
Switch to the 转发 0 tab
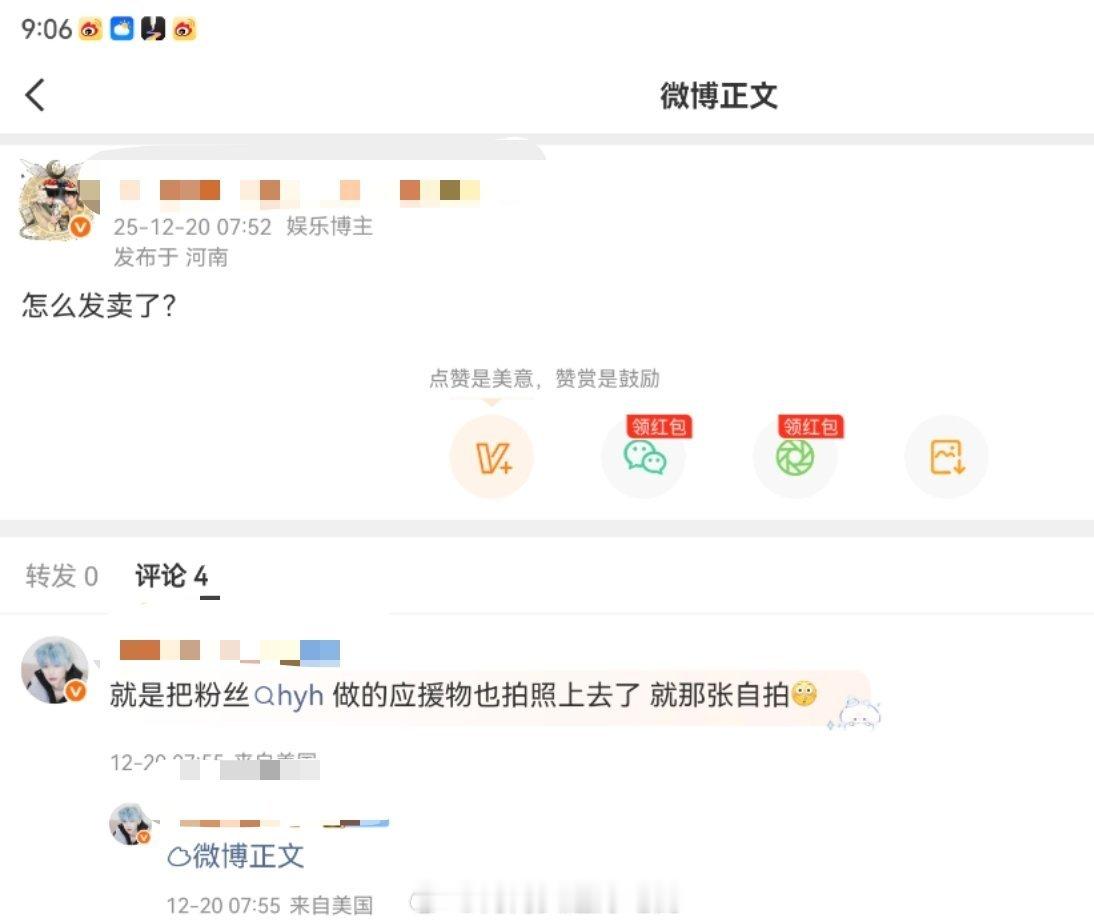tap(61, 576)
